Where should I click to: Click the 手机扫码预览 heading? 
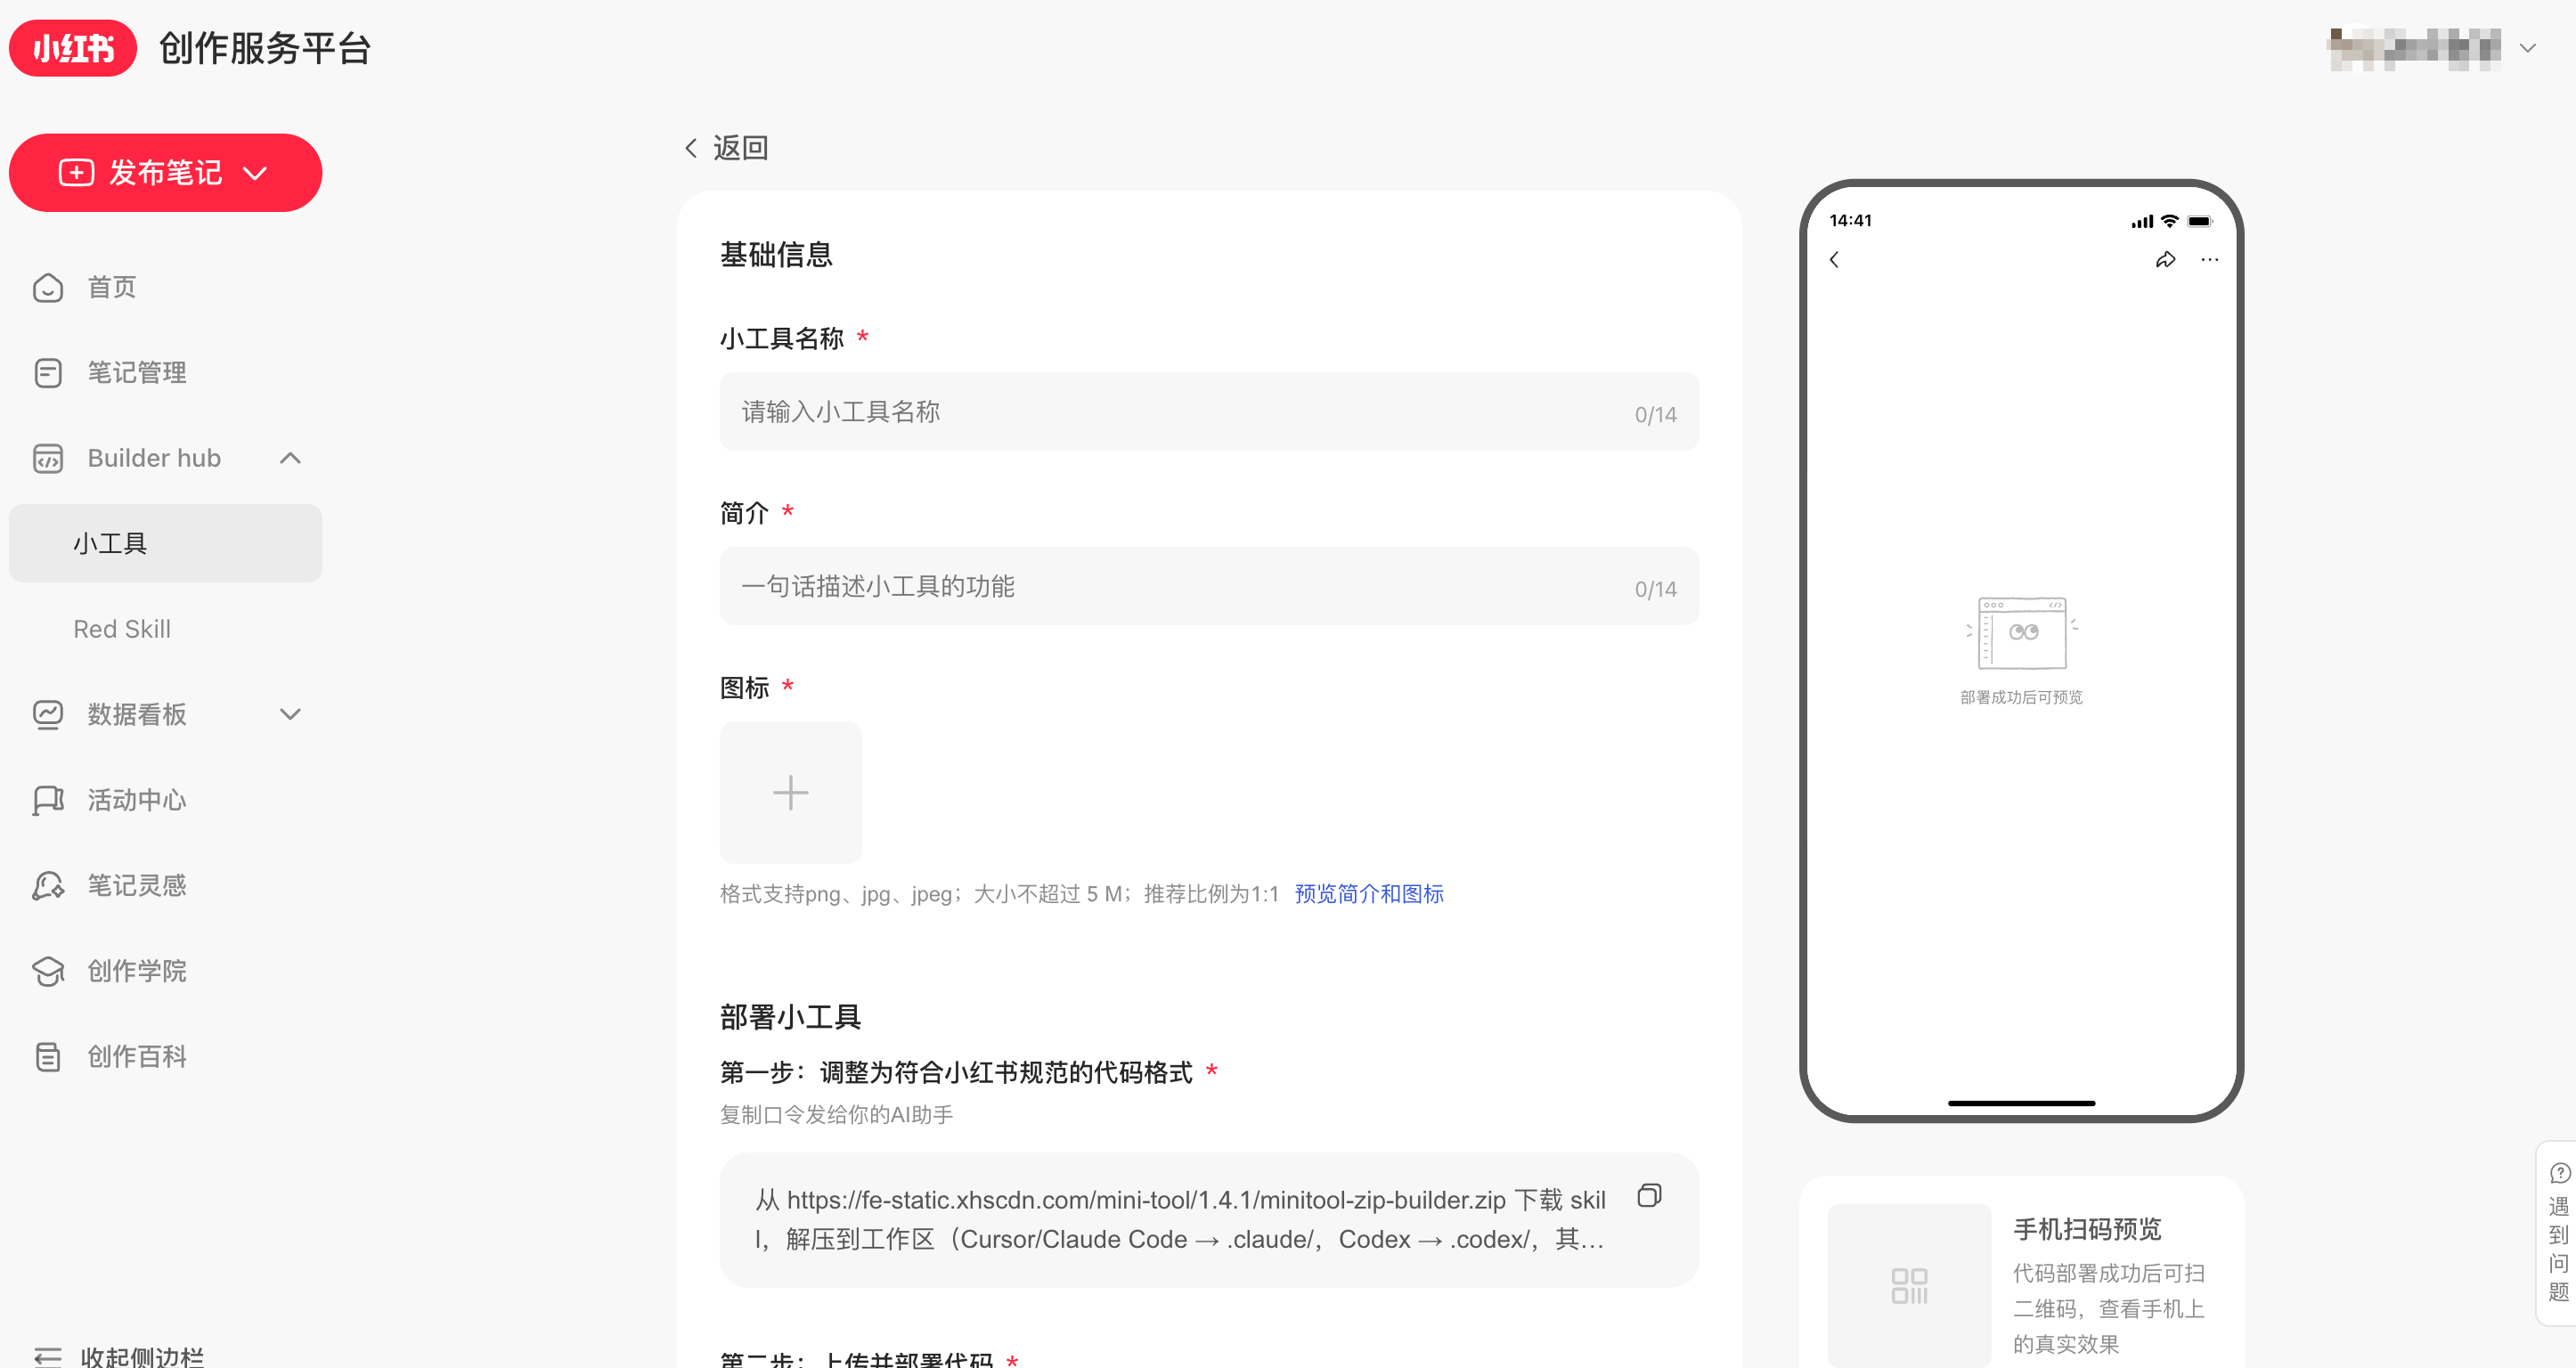tap(2087, 1229)
